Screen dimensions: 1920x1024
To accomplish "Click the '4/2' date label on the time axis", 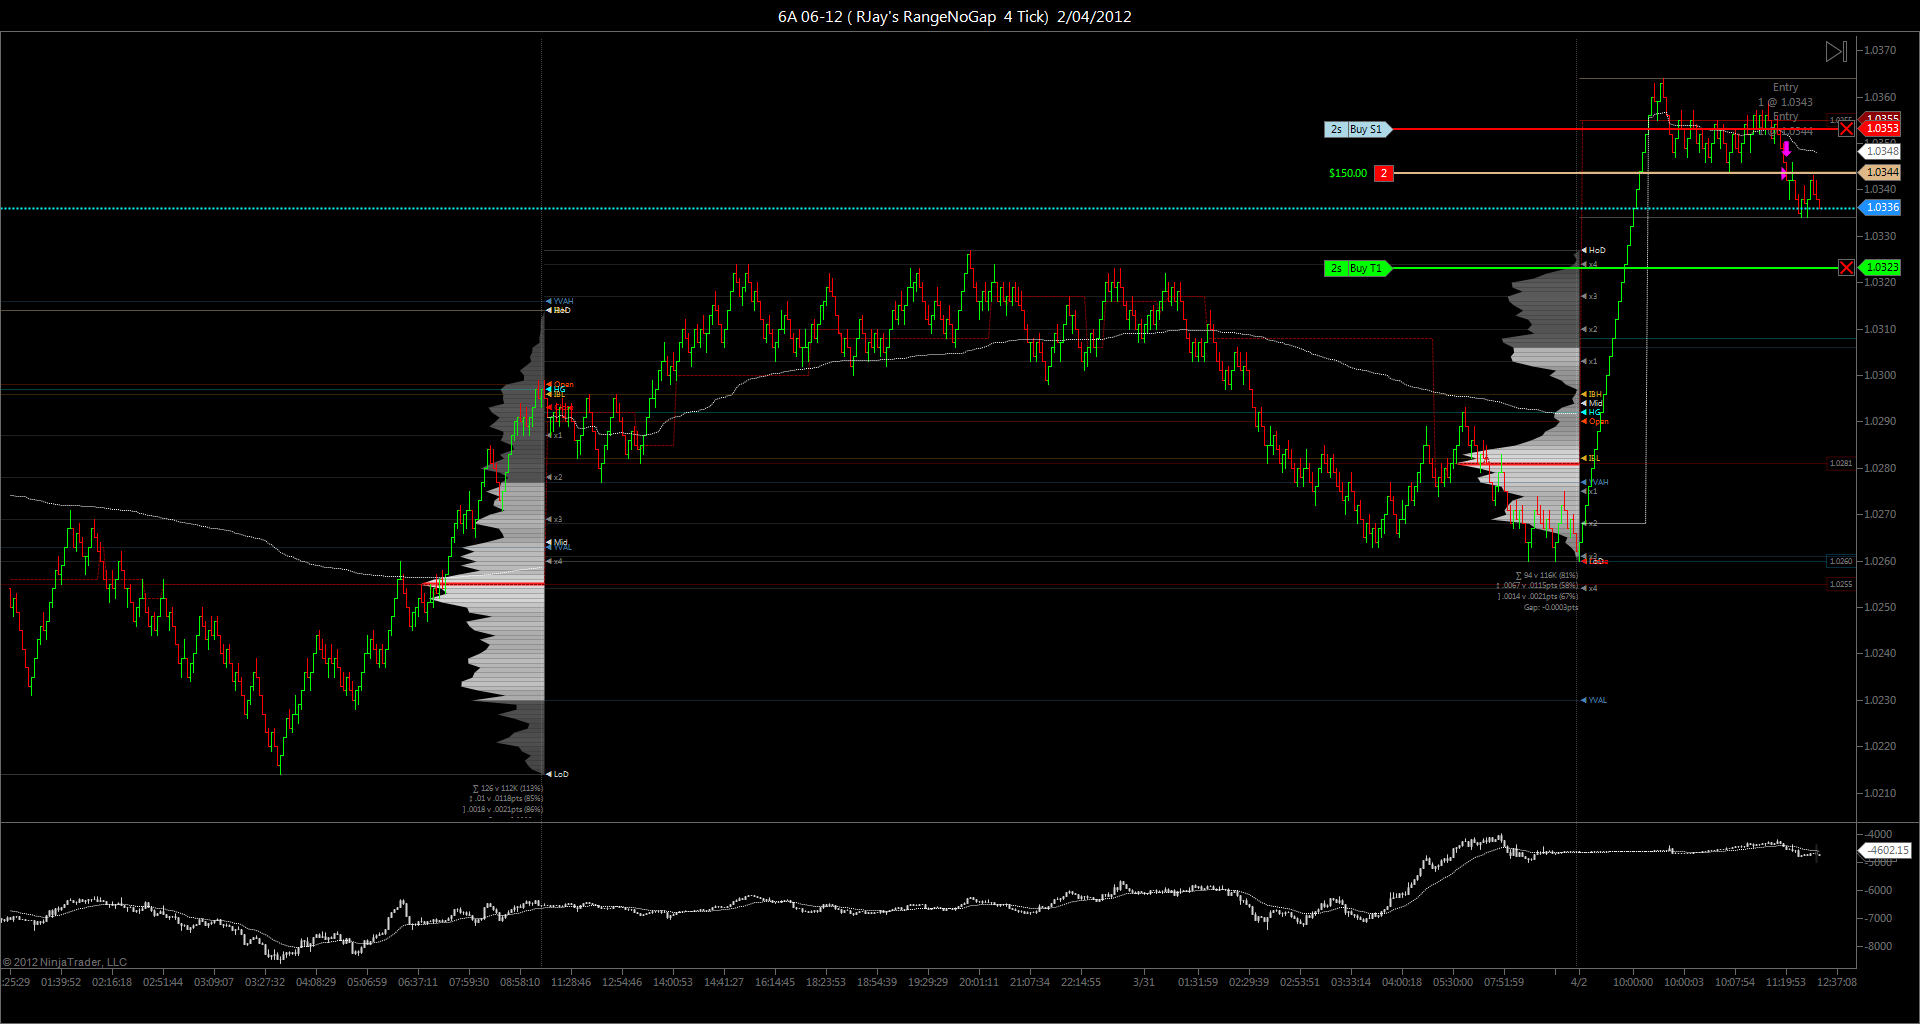I will (x=1579, y=982).
